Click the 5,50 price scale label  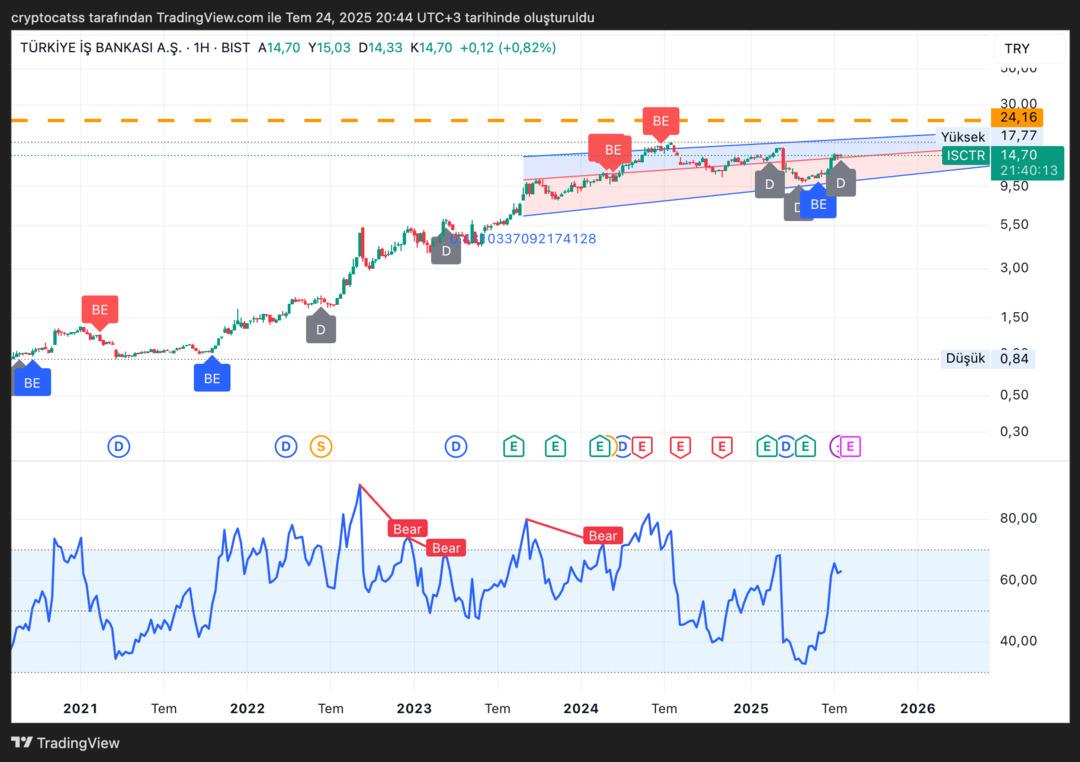pyautogui.click(x=1014, y=225)
